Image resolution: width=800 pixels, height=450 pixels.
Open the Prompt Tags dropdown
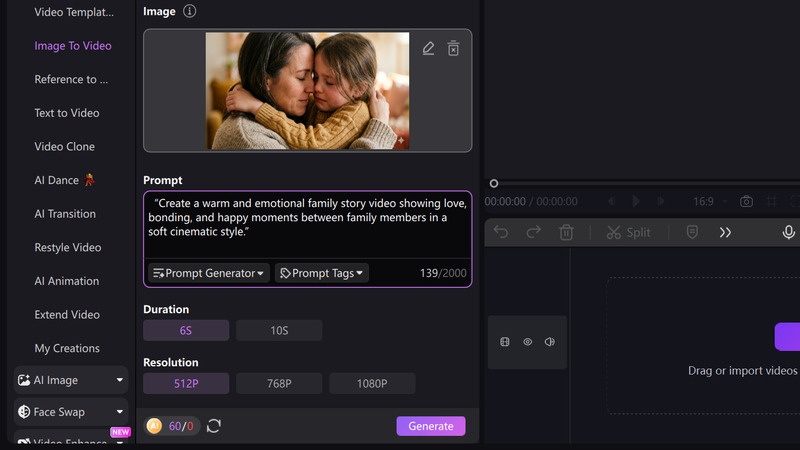(x=321, y=273)
